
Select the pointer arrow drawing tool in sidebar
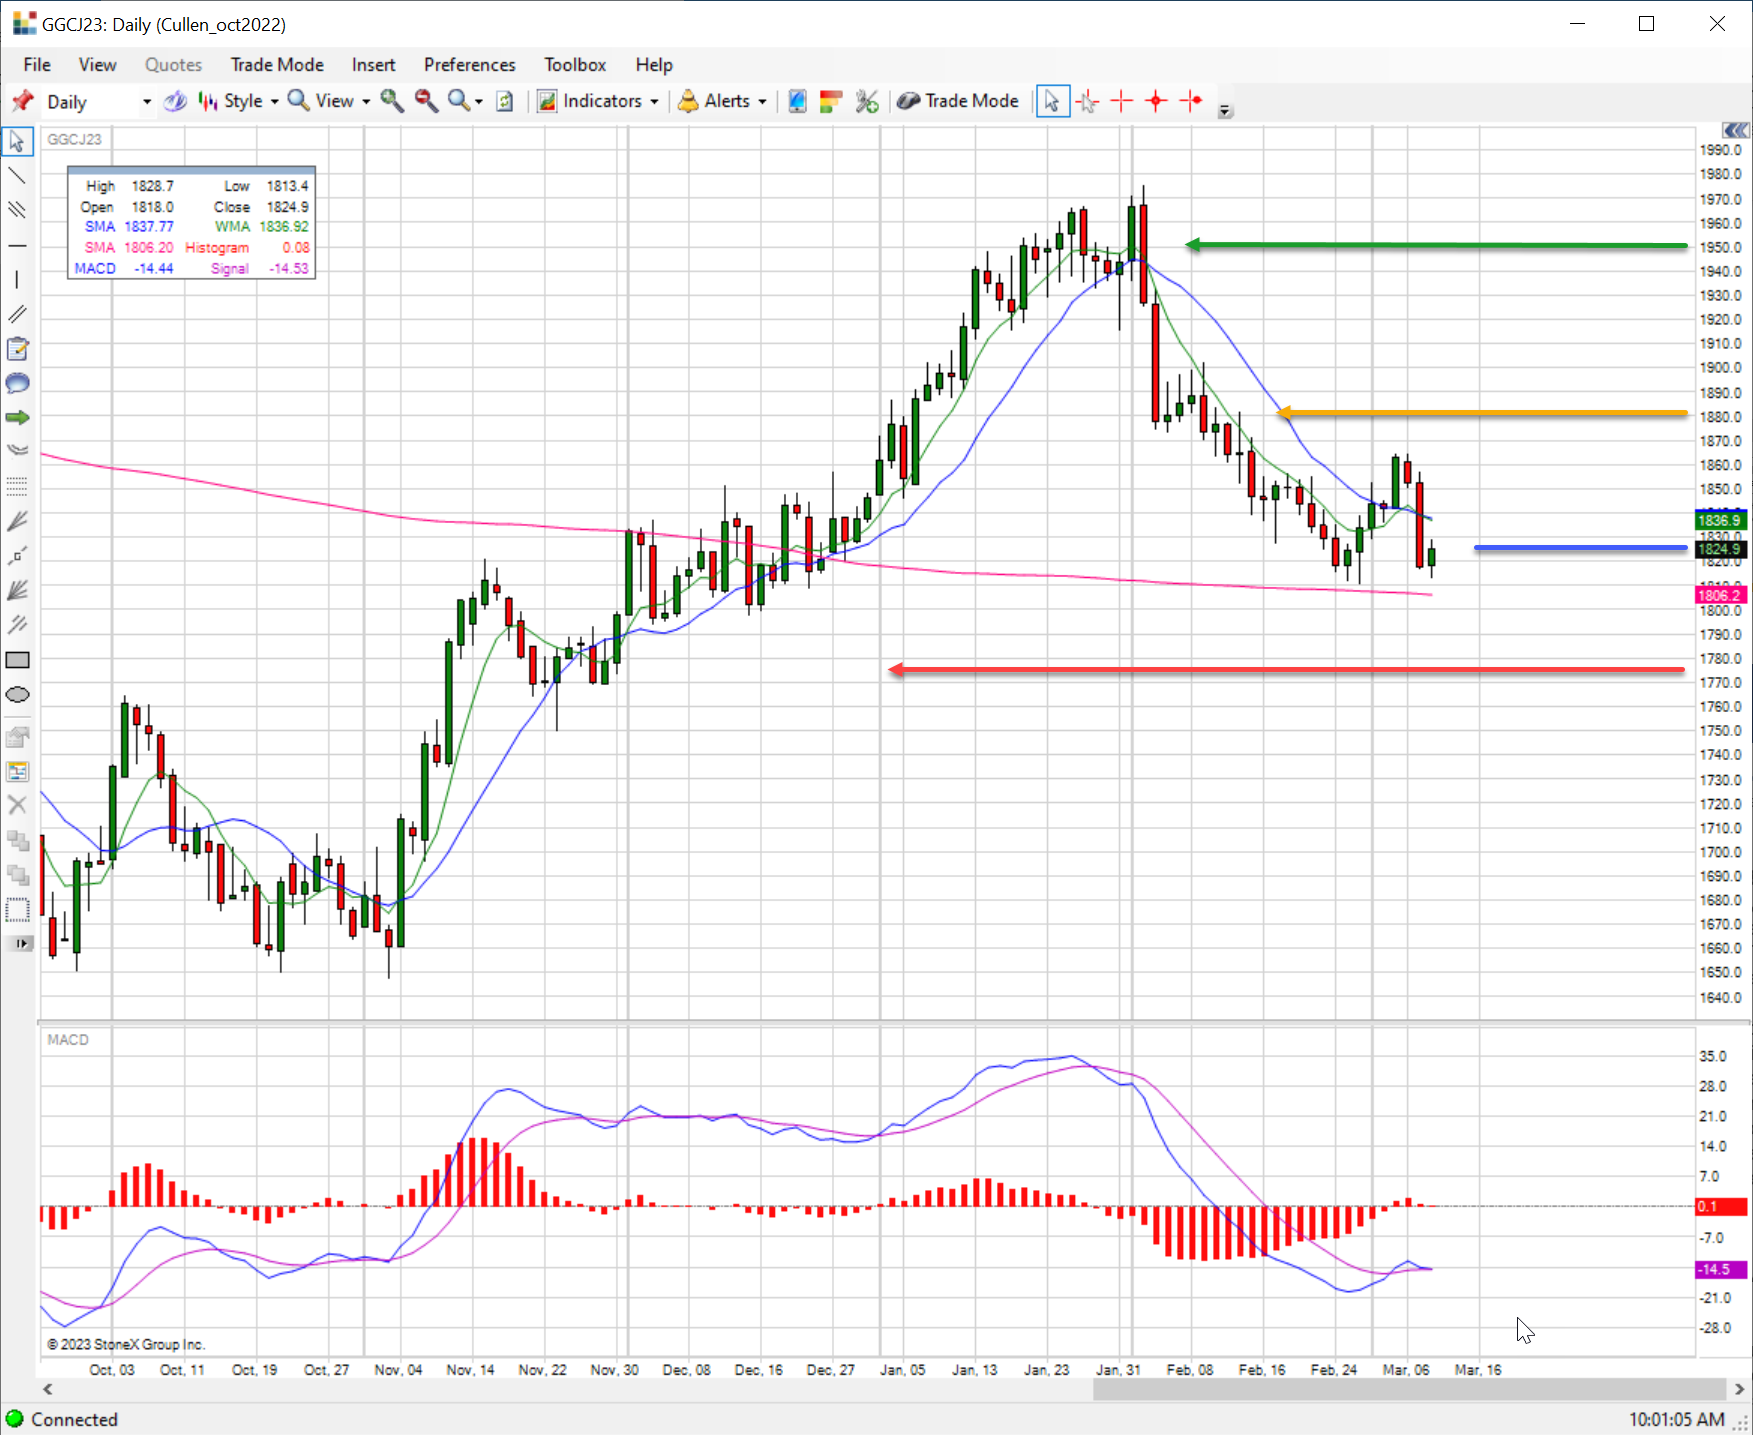click(17, 141)
